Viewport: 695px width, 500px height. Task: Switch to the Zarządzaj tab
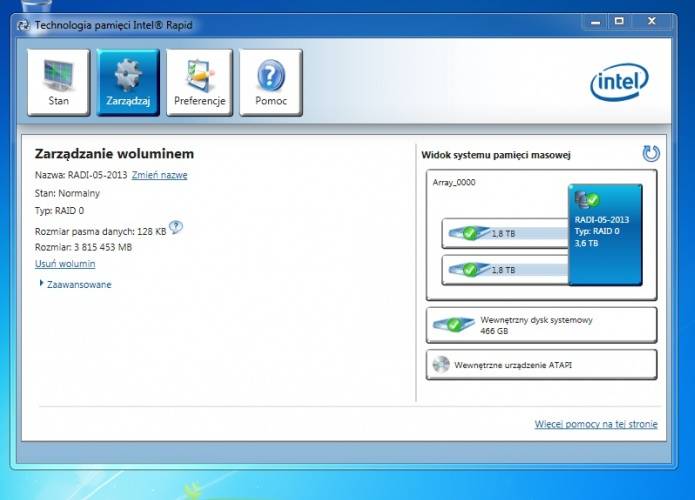(128, 82)
